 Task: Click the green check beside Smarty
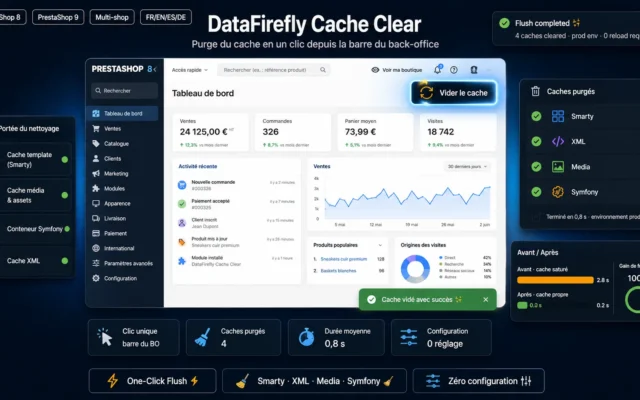(x=536, y=116)
